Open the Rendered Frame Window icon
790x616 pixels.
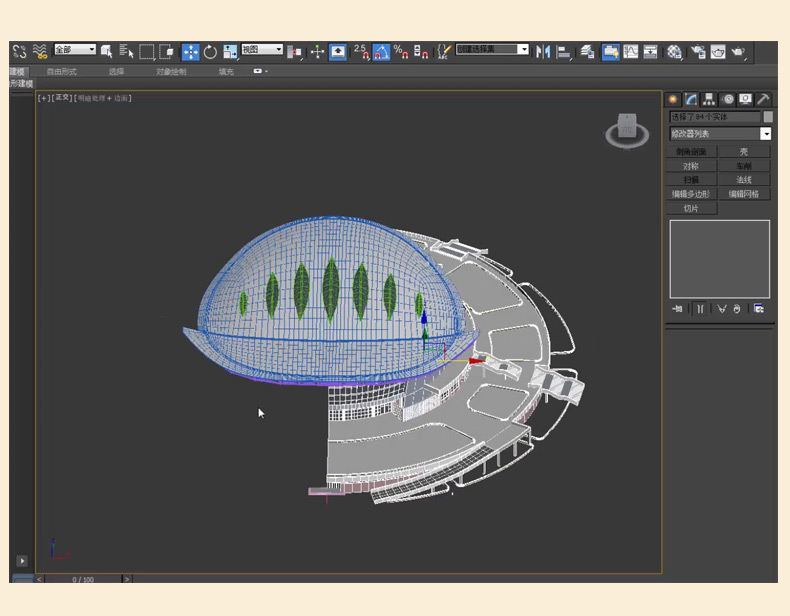pyautogui.click(x=718, y=51)
